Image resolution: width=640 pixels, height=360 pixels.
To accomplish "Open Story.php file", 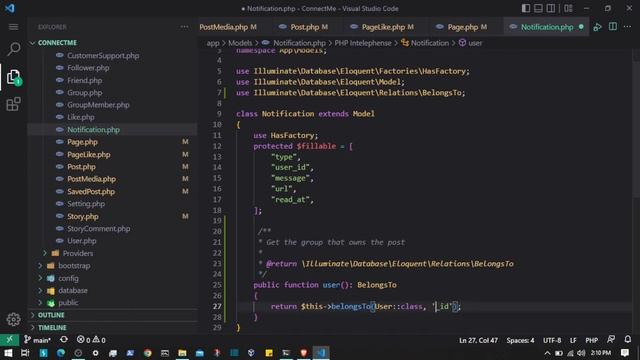I will (x=83, y=216).
